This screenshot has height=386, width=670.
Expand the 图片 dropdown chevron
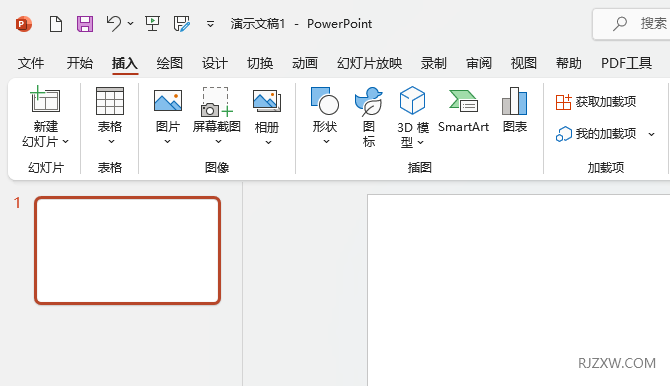tap(168, 141)
